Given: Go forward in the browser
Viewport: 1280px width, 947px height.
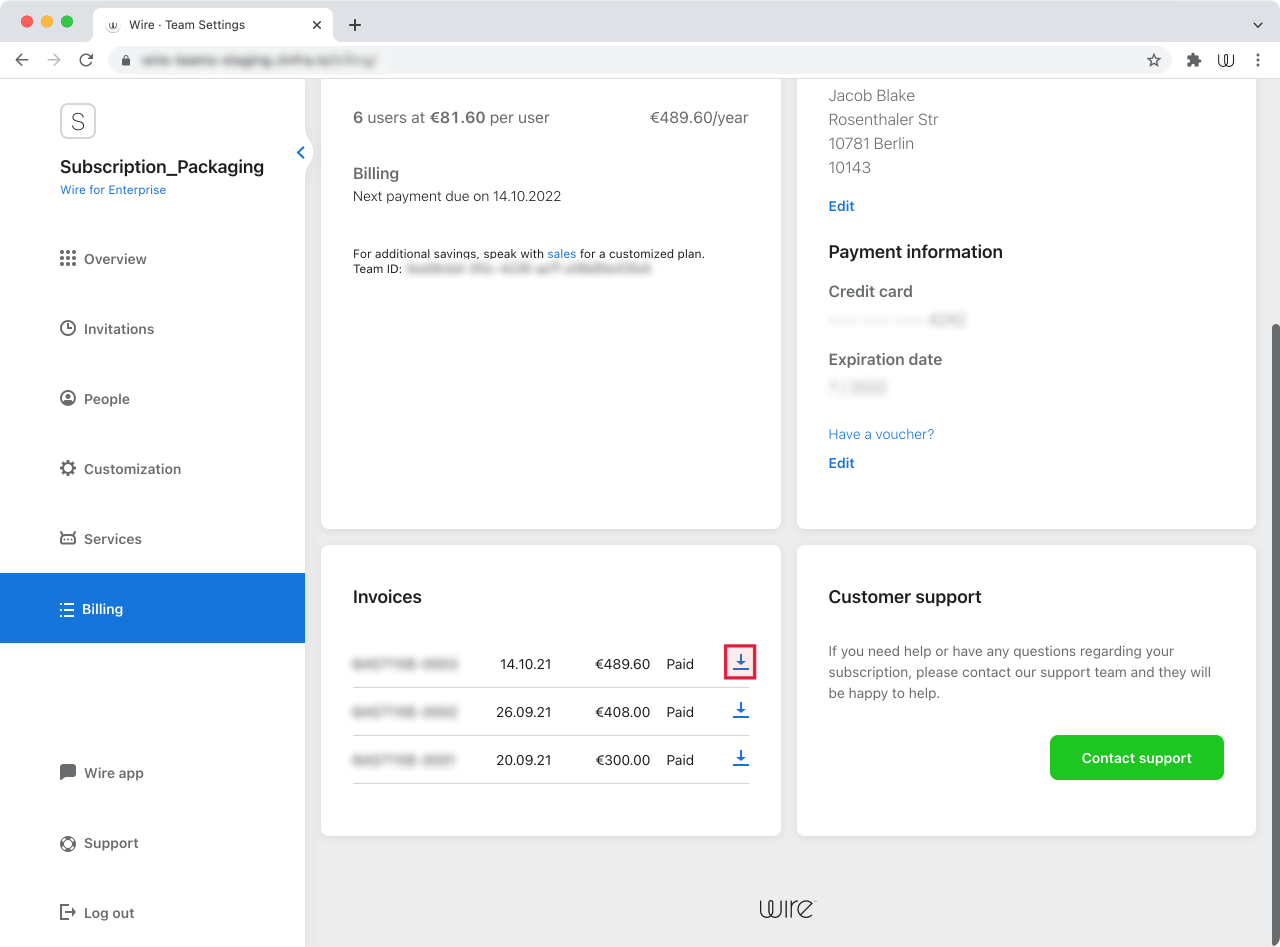Looking at the screenshot, I should point(54,60).
